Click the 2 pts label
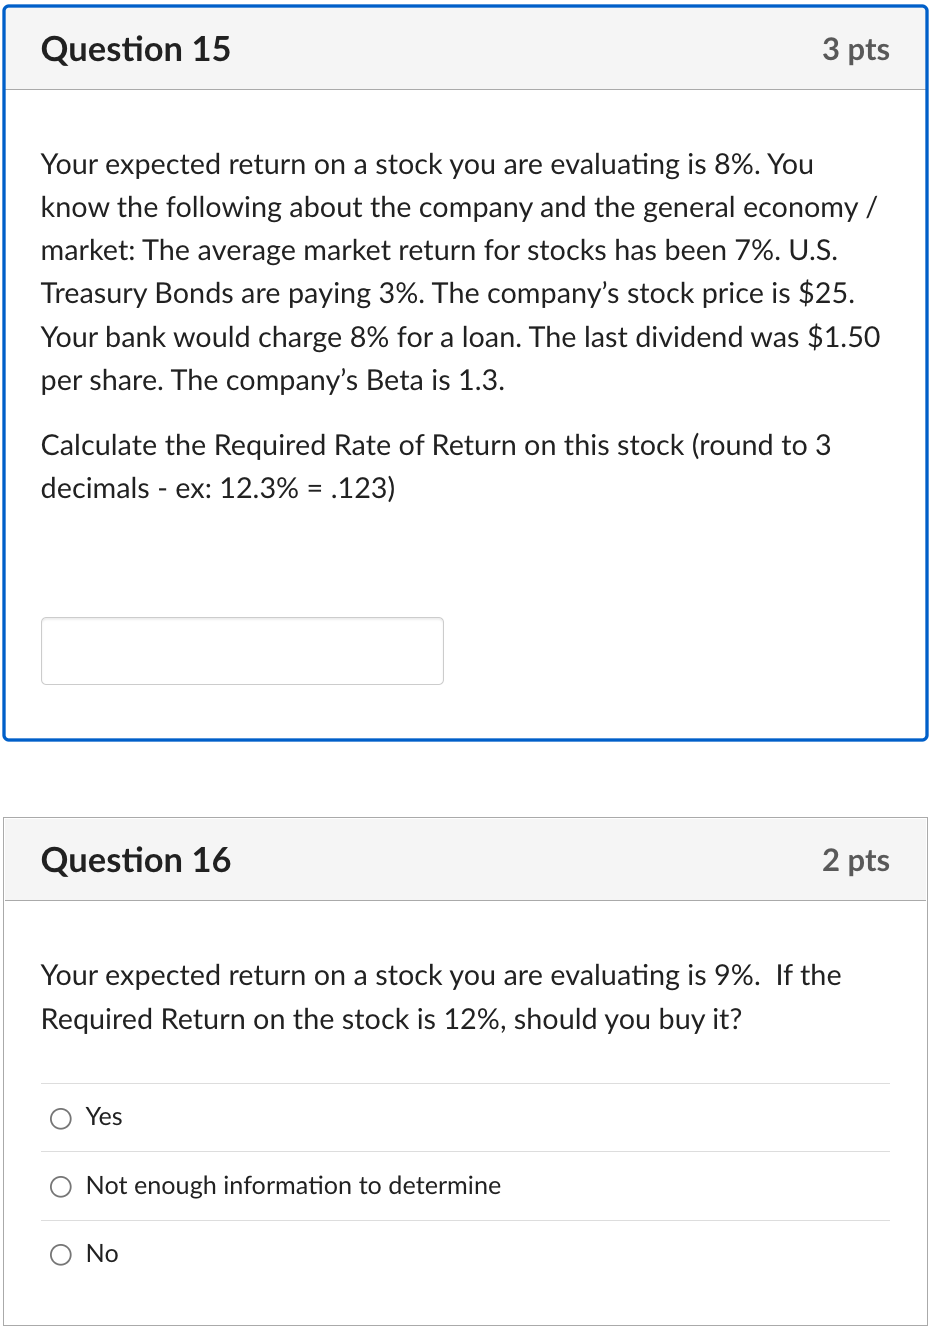Screen dimensions: 939x1332 click(855, 860)
